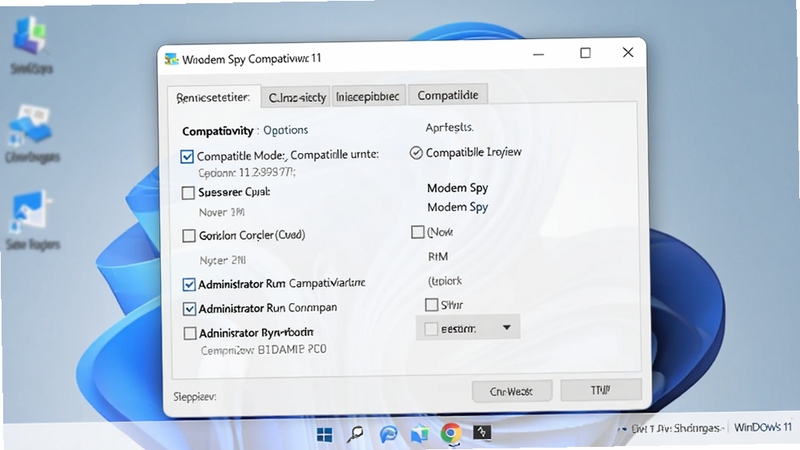The image size is (800, 450).
Task: Click the dialog title bar app icon
Action: point(171,59)
